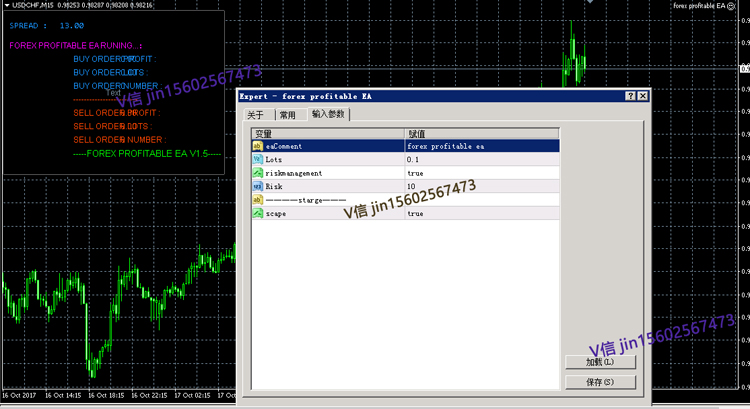
Task: Click the 16 Oct 14:15 time axis label
Action: tap(63, 396)
